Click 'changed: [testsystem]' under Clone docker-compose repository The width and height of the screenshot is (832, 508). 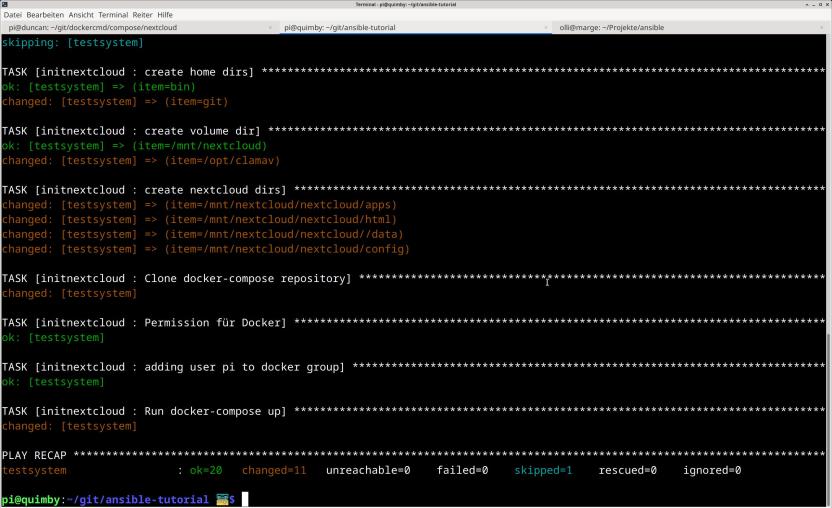[x=70, y=293]
